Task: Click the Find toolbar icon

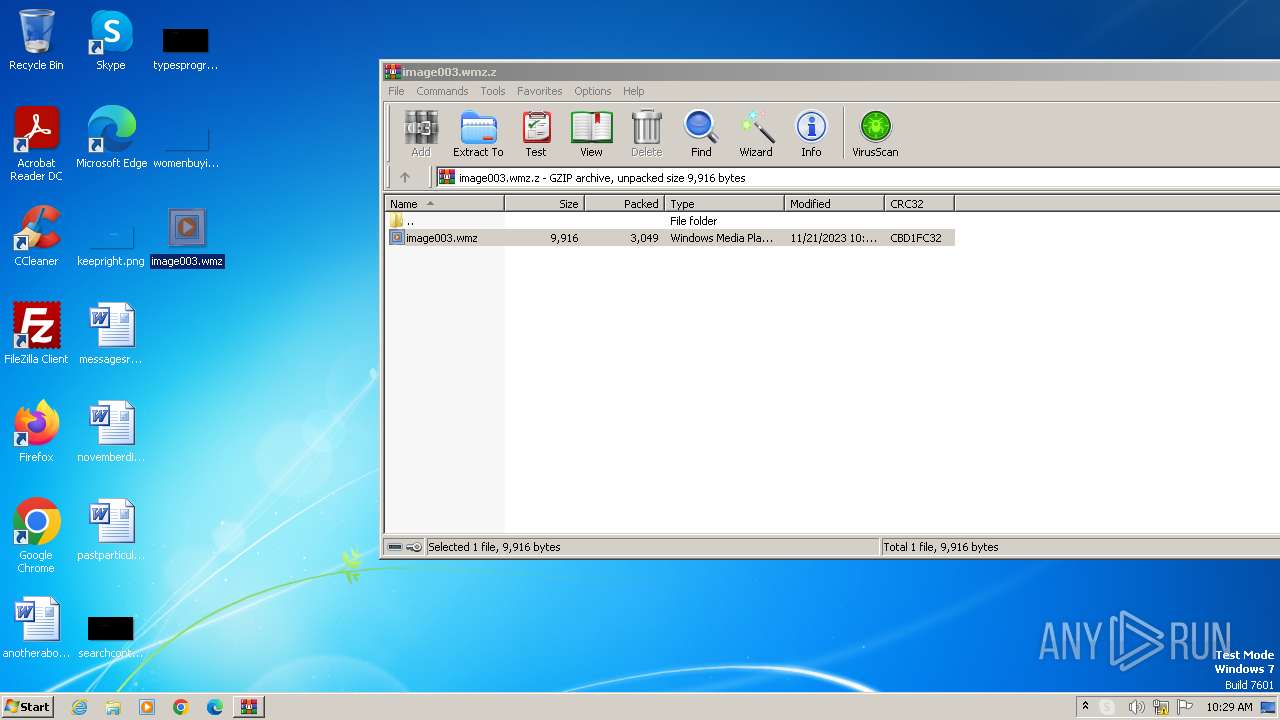Action: tap(701, 134)
